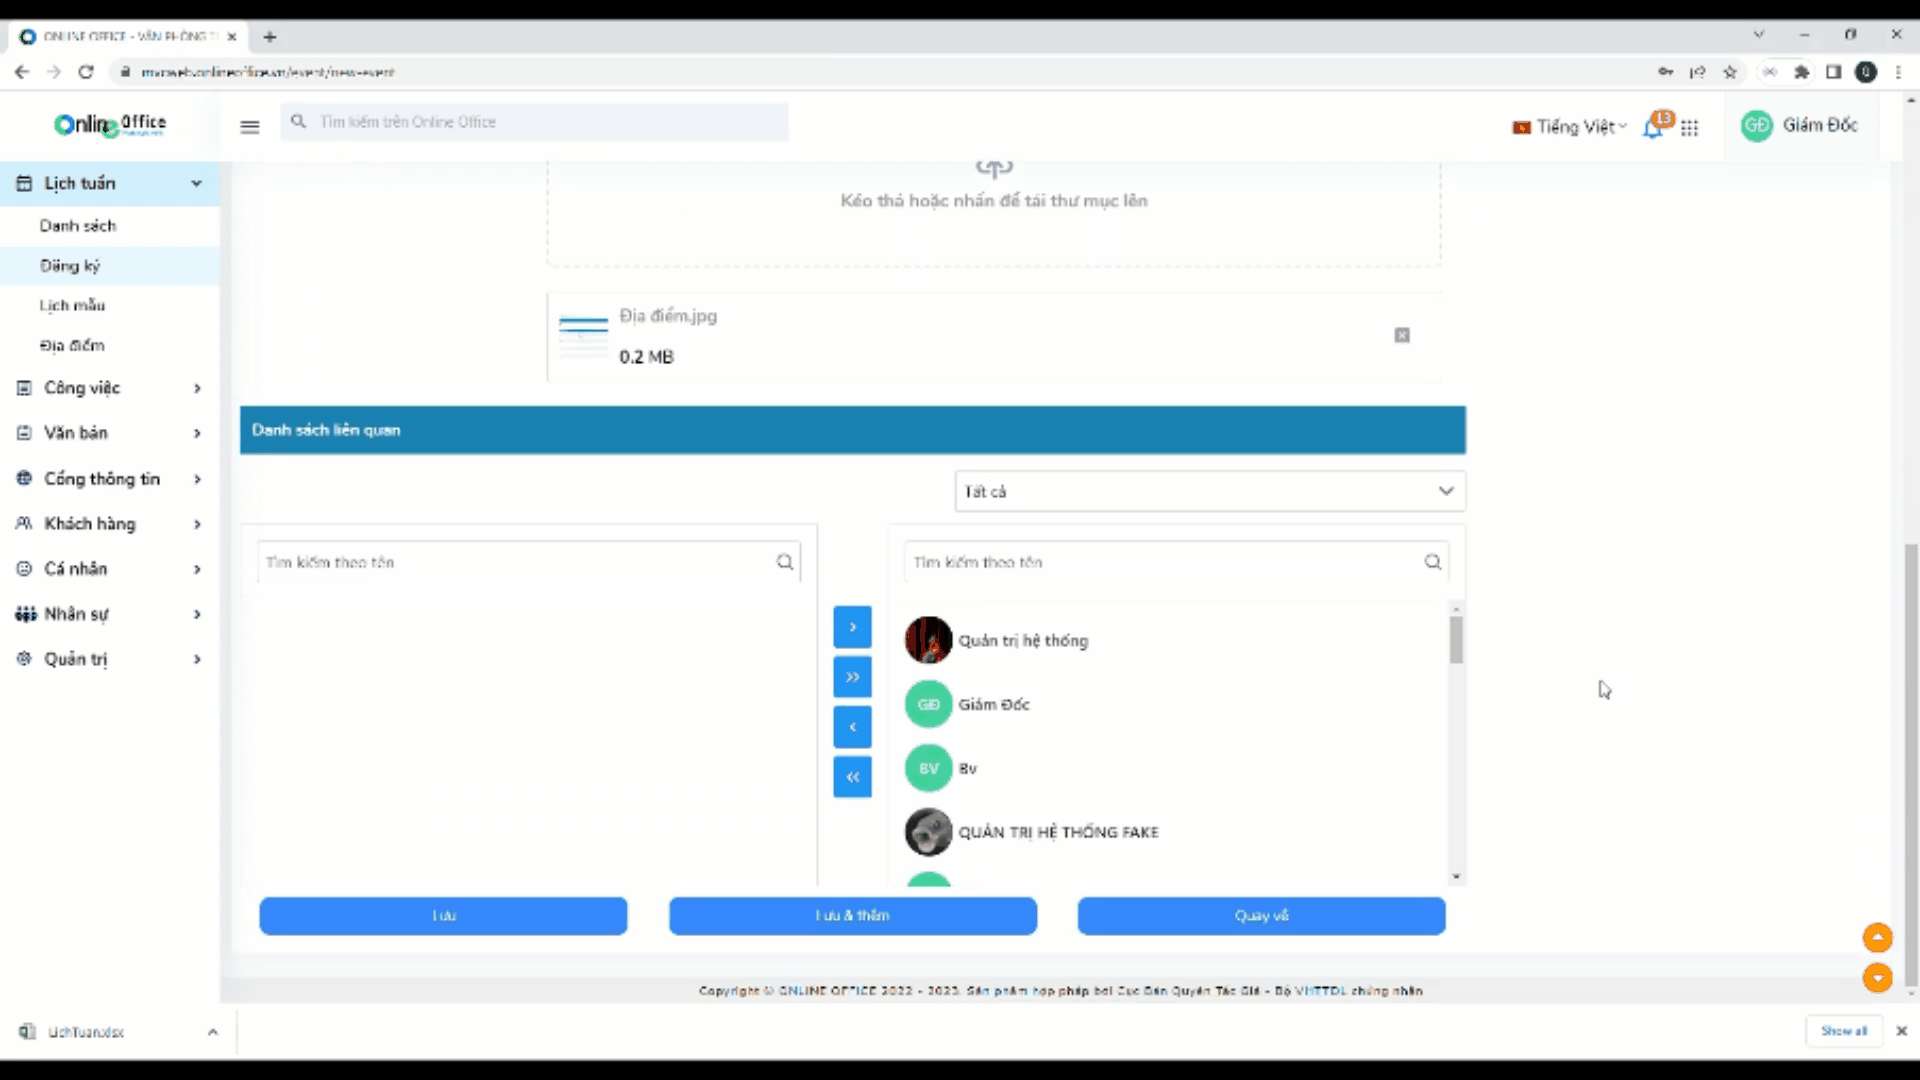Viewport: 1920px width, 1080px height.
Task: Open the Tất cả filter dropdown
Action: point(1209,491)
